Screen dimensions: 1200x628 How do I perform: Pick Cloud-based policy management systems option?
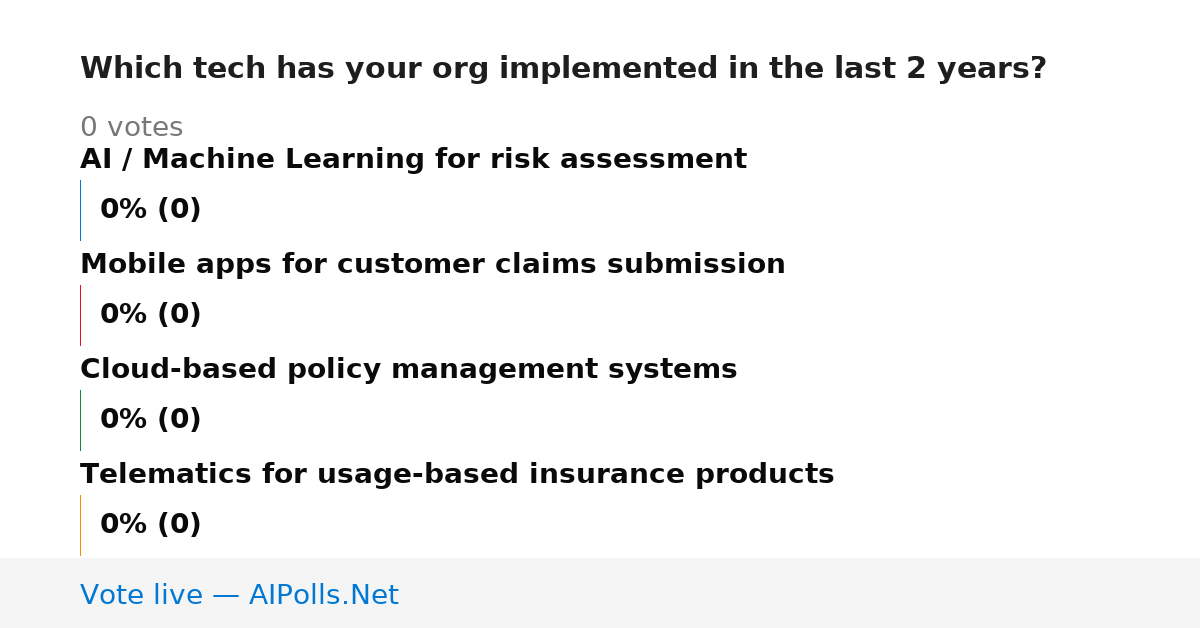(x=408, y=370)
